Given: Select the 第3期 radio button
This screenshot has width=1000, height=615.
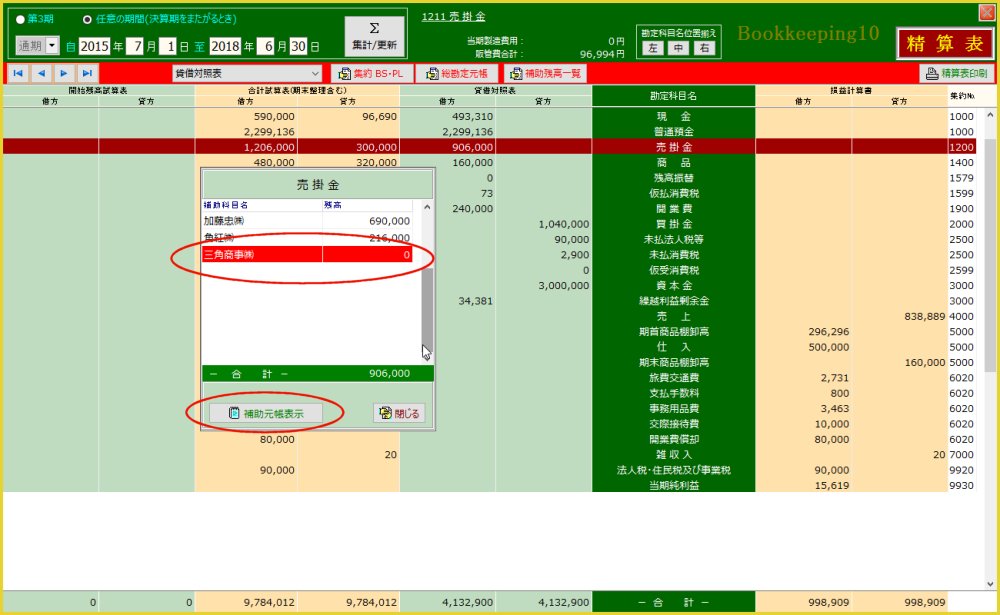Looking at the screenshot, I should [x=21, y=19].
